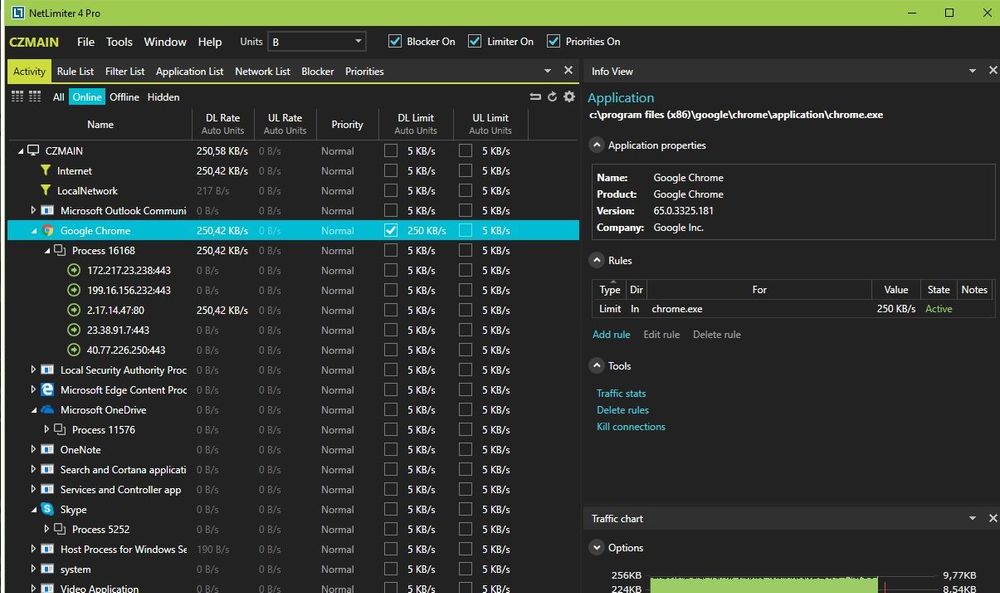Click connection icon for 2.17.14.47:80
Viewport: 1000px width, 593px height.
[x=74, y=310]
